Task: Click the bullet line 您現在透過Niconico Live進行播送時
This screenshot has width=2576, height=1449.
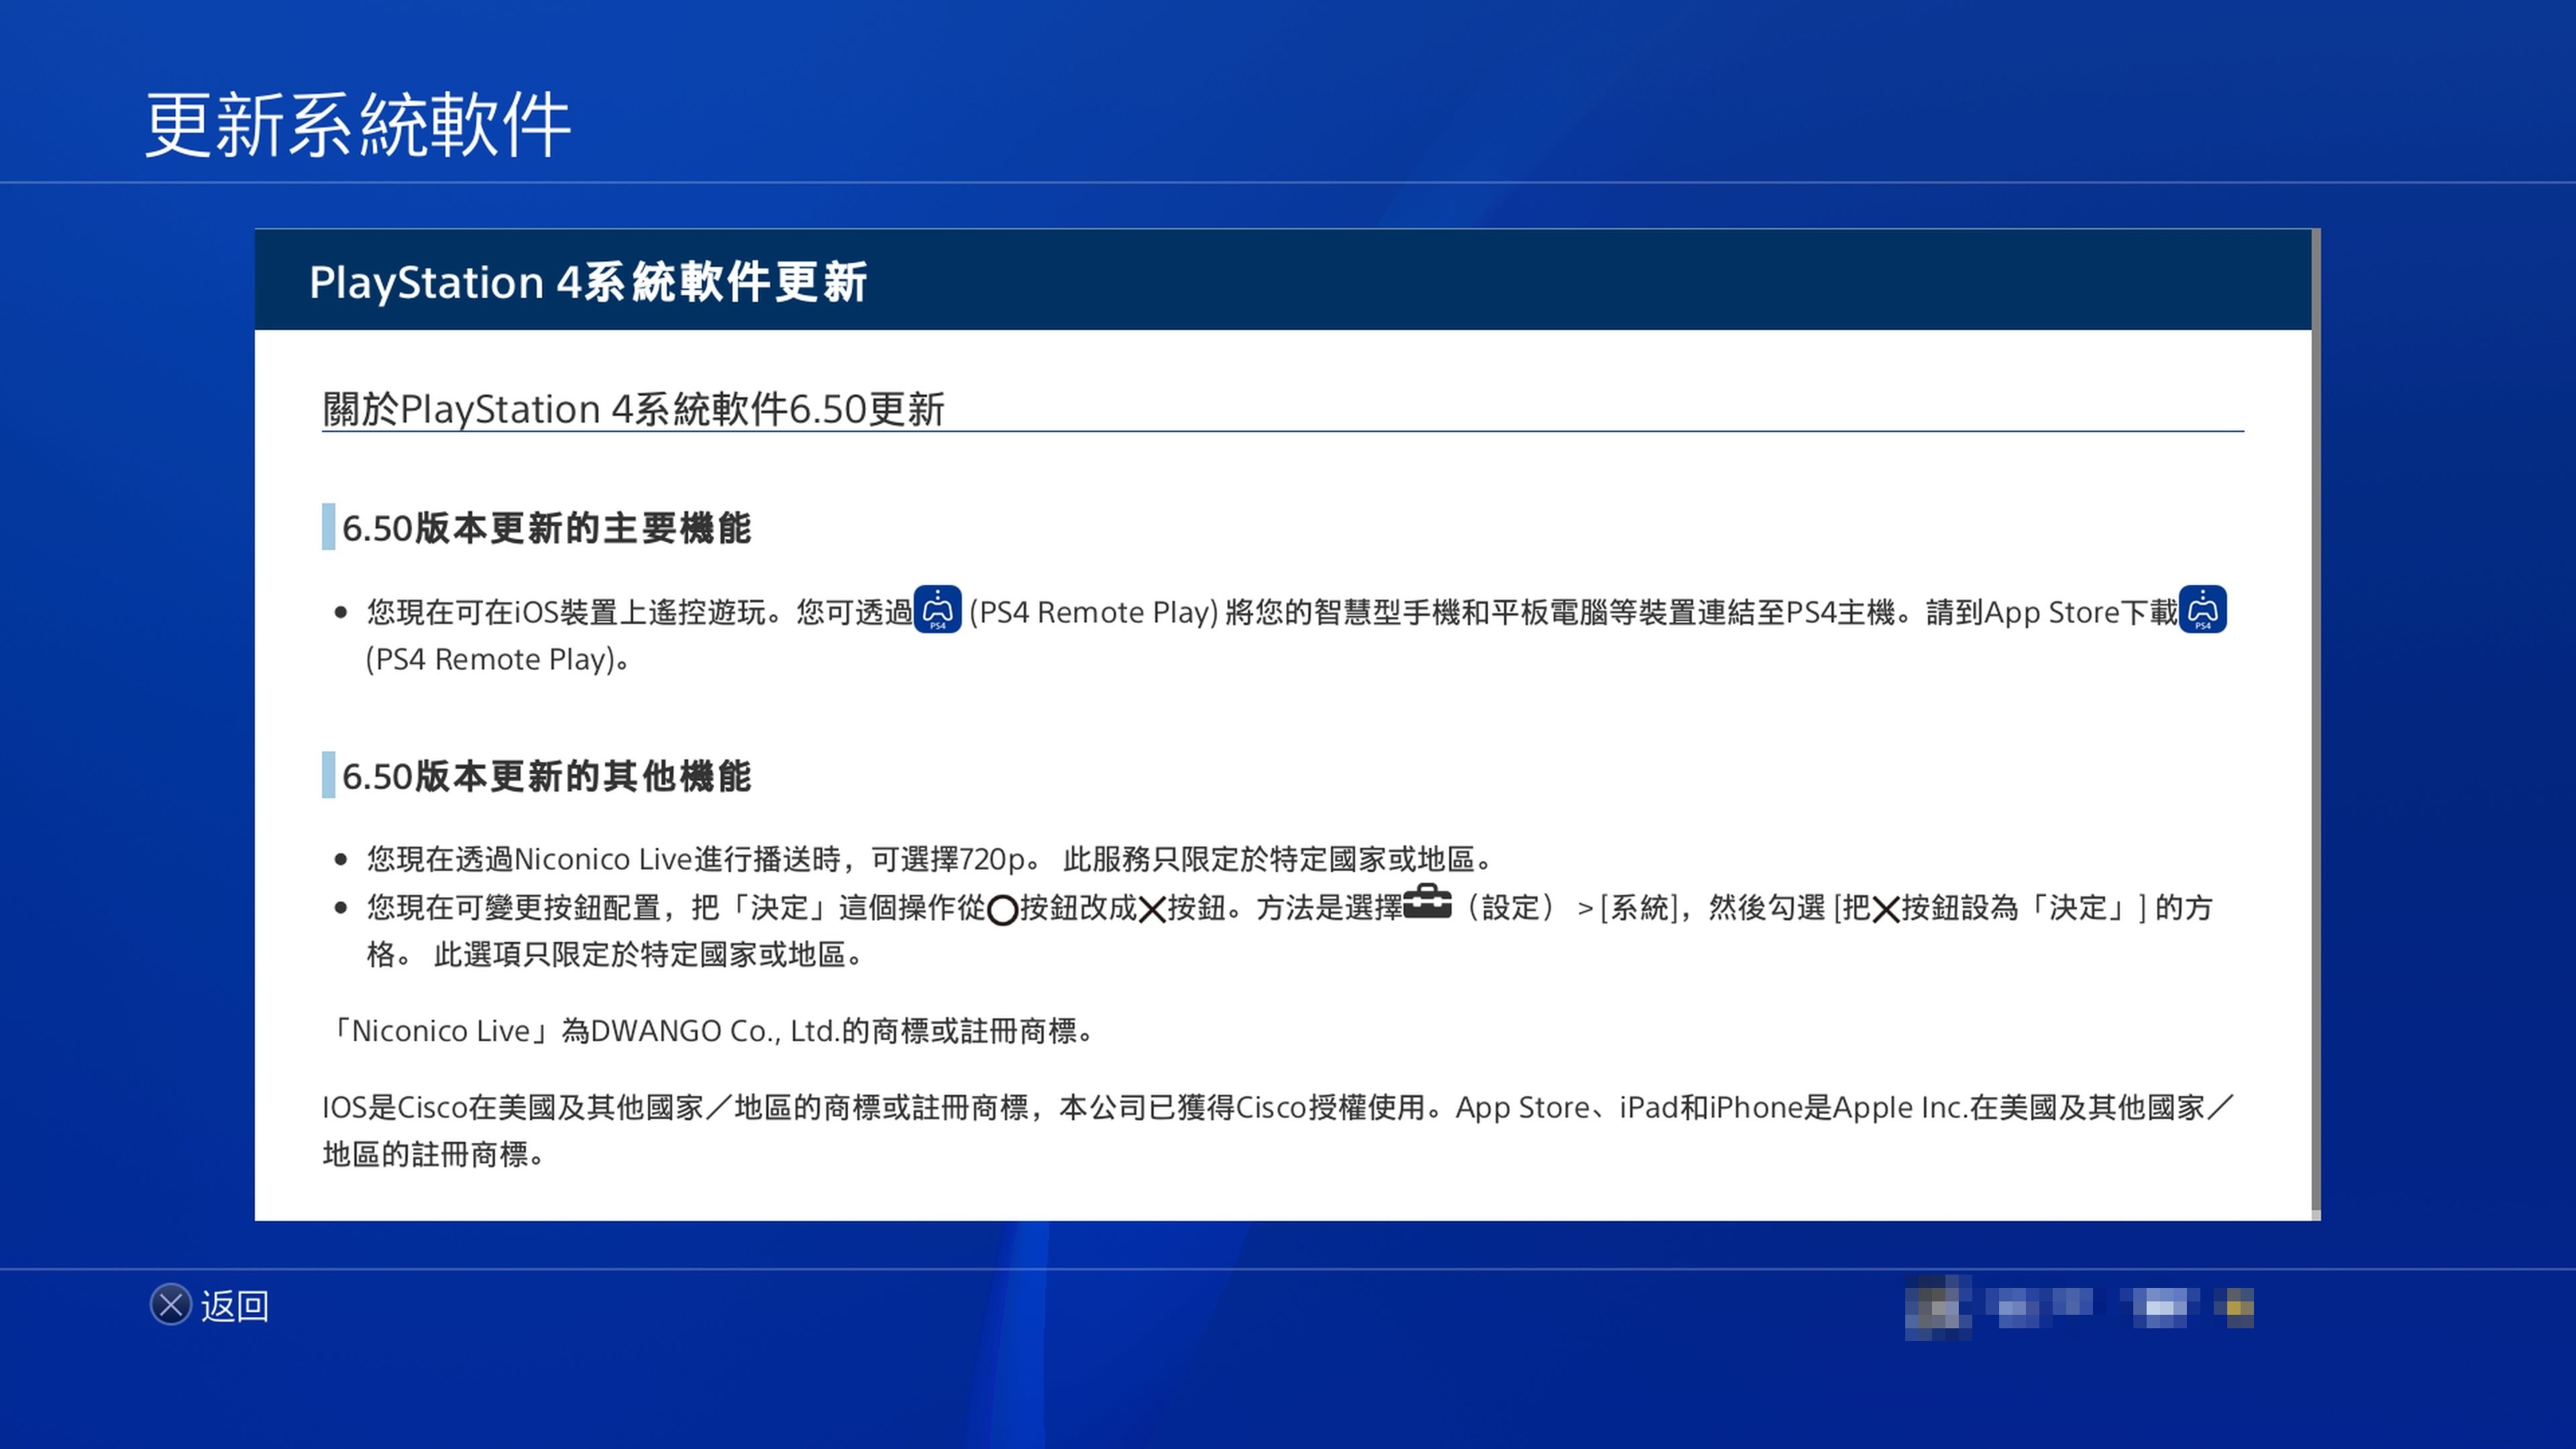Action: (x=931, y=859)
